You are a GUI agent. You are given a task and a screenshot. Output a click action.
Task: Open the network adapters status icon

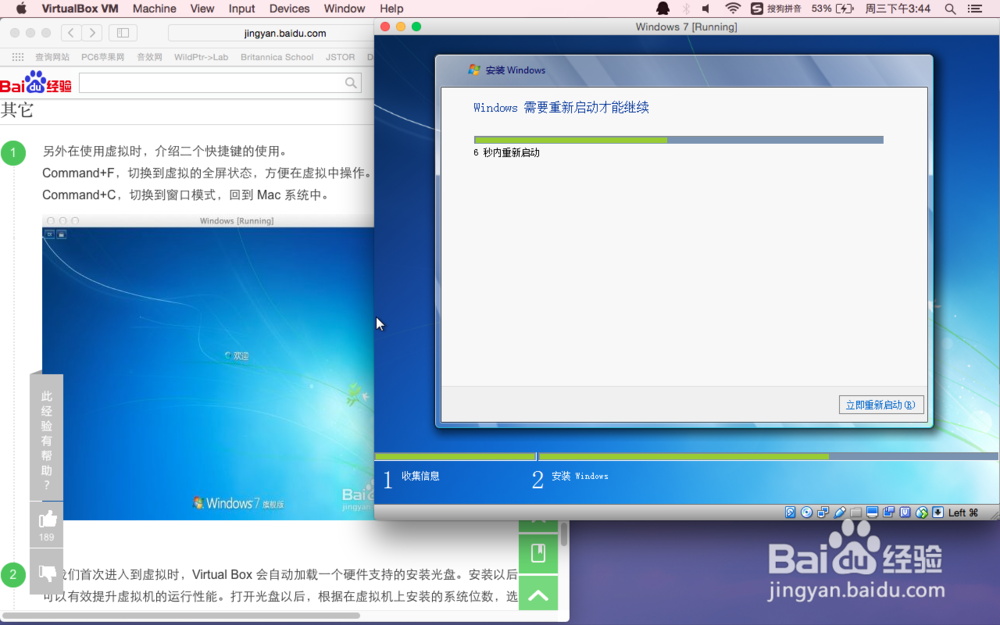[x=823, y=512]
